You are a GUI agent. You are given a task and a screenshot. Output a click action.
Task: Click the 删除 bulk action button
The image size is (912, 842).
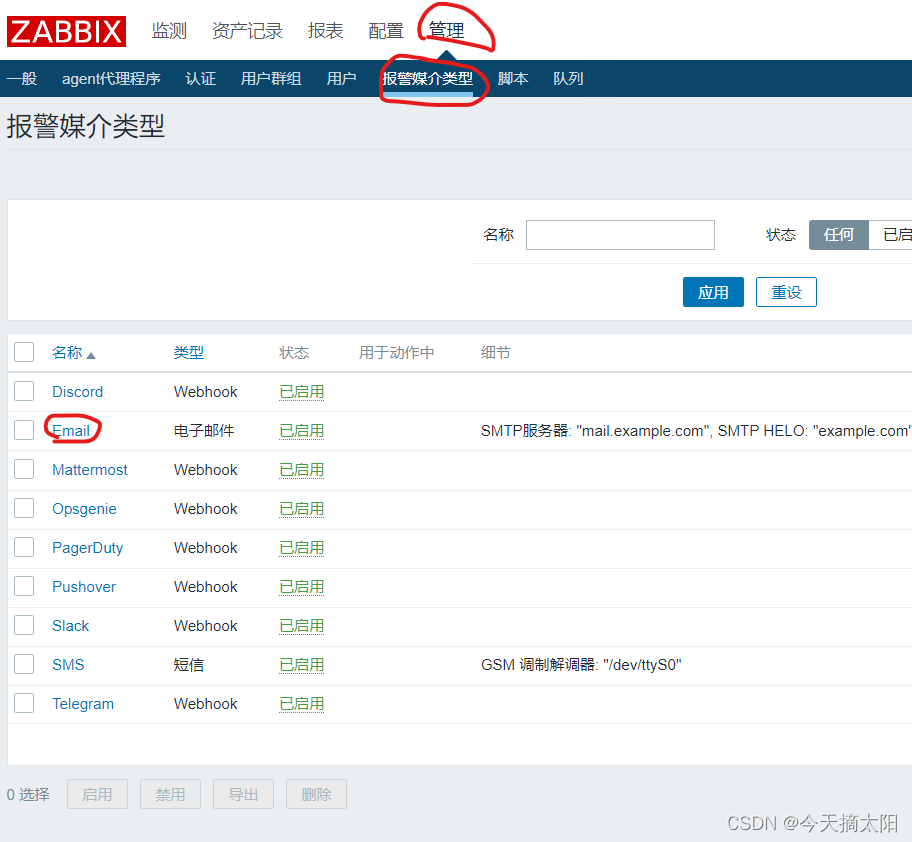click(x=316, y=794)
